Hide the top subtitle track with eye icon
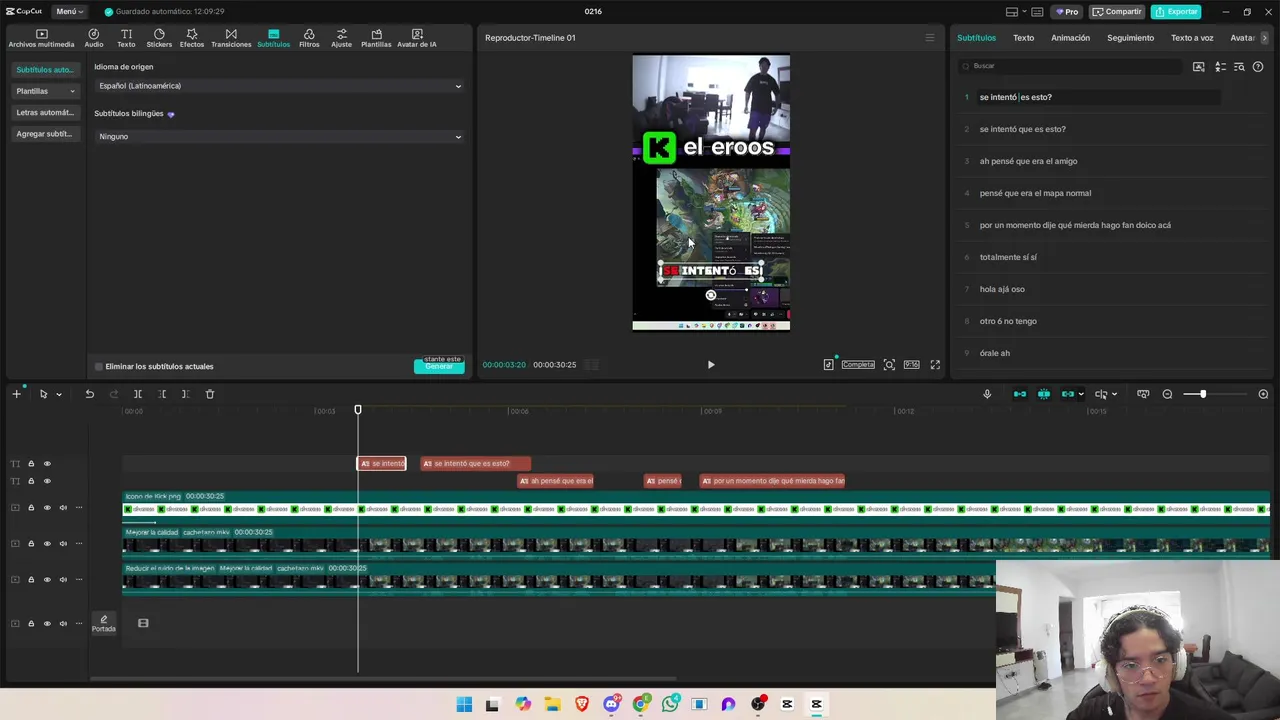 pos(47,464)
